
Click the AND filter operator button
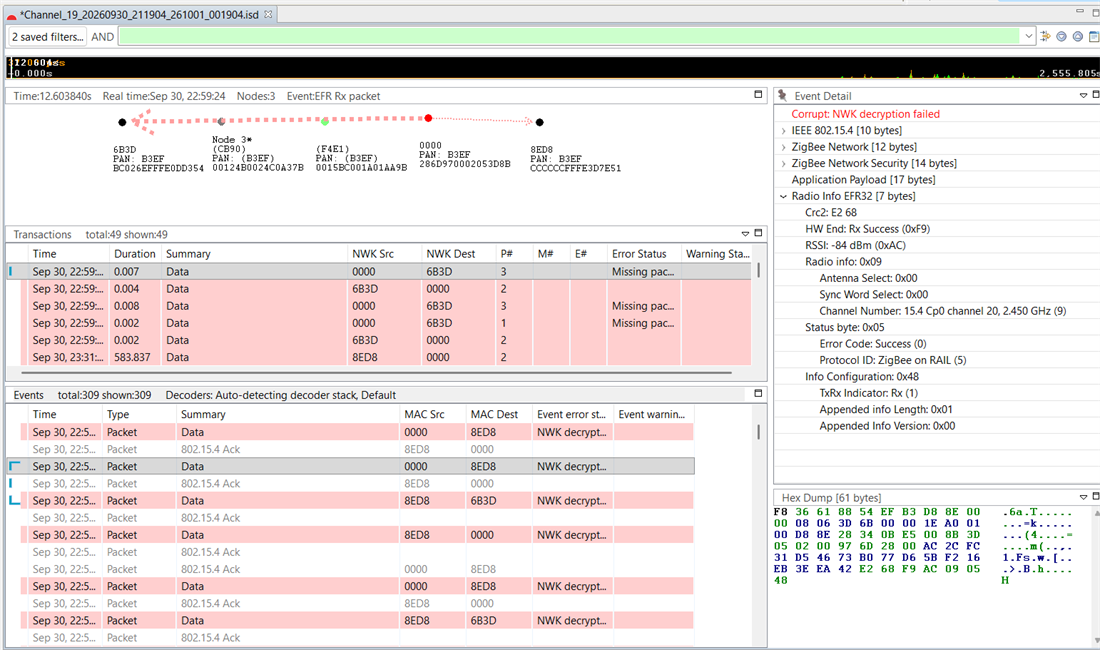[x=102, y=36]
